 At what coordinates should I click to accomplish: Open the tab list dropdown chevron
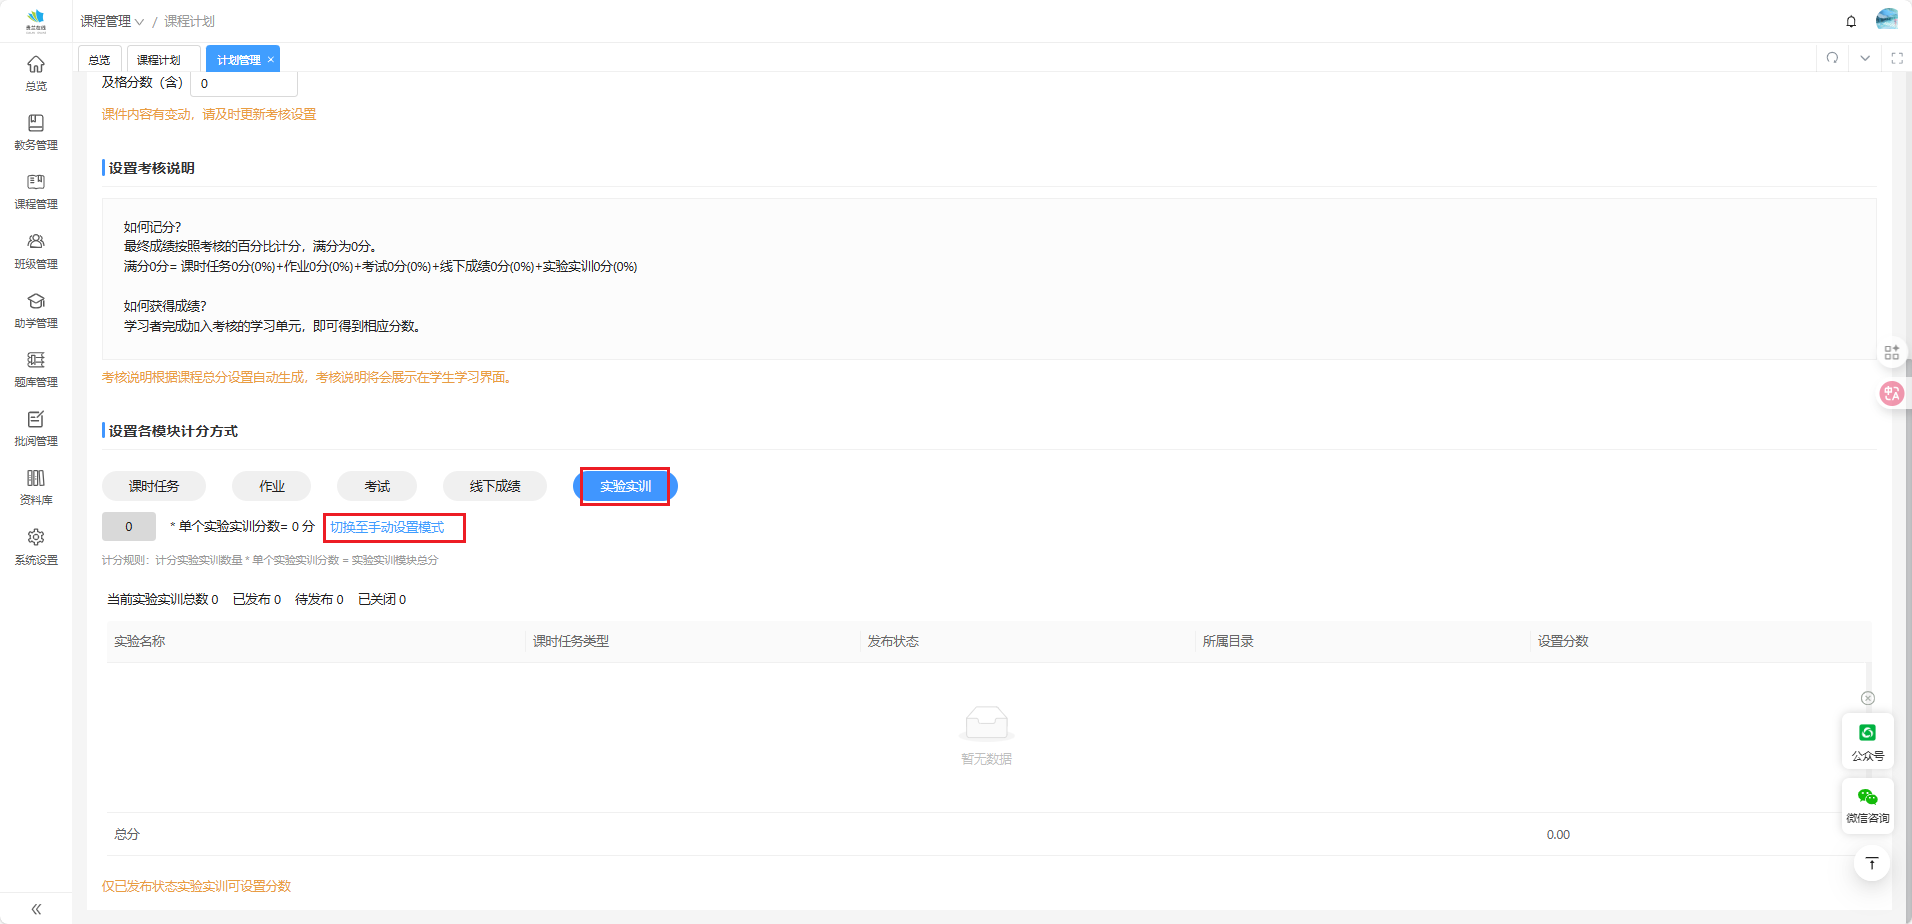(x=1865, y=58)
